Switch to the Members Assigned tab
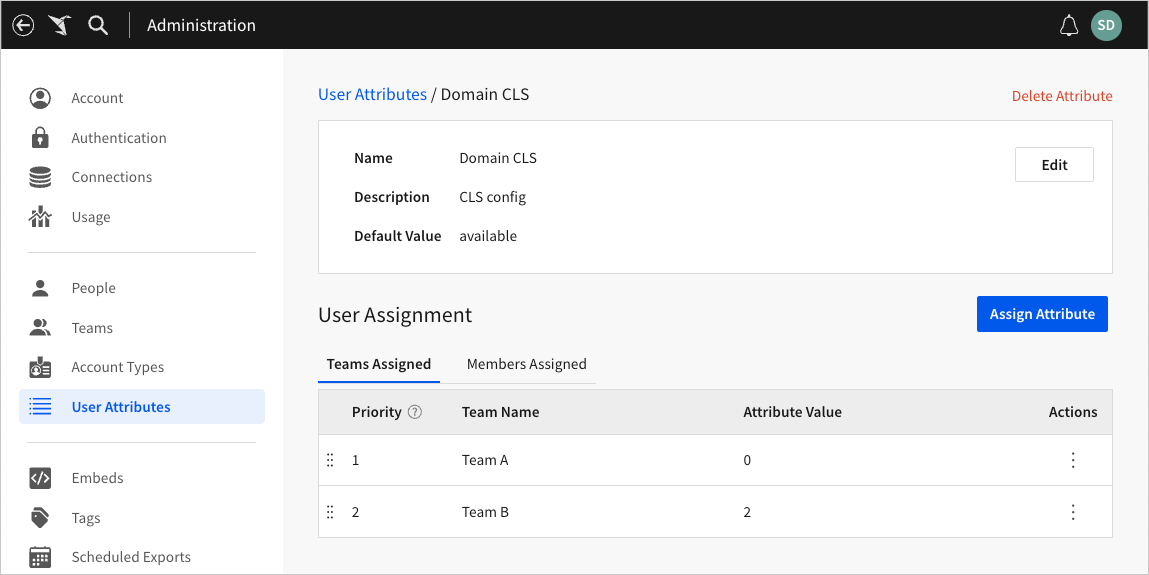 pyautogui.click(x=526, y=364)
